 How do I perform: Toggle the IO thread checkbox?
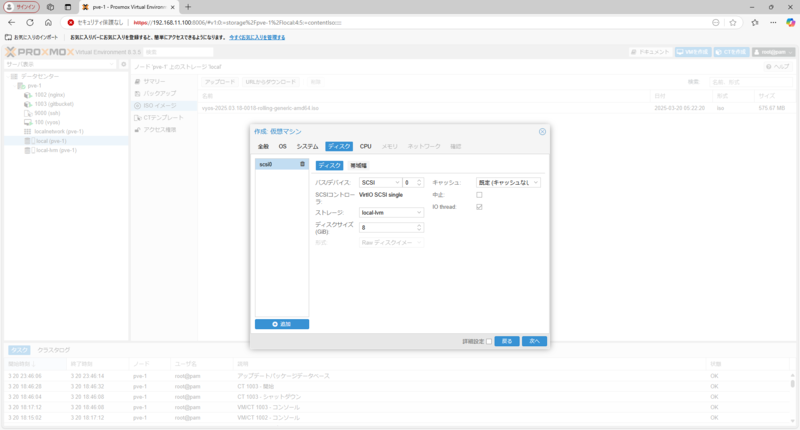point(479,207)
